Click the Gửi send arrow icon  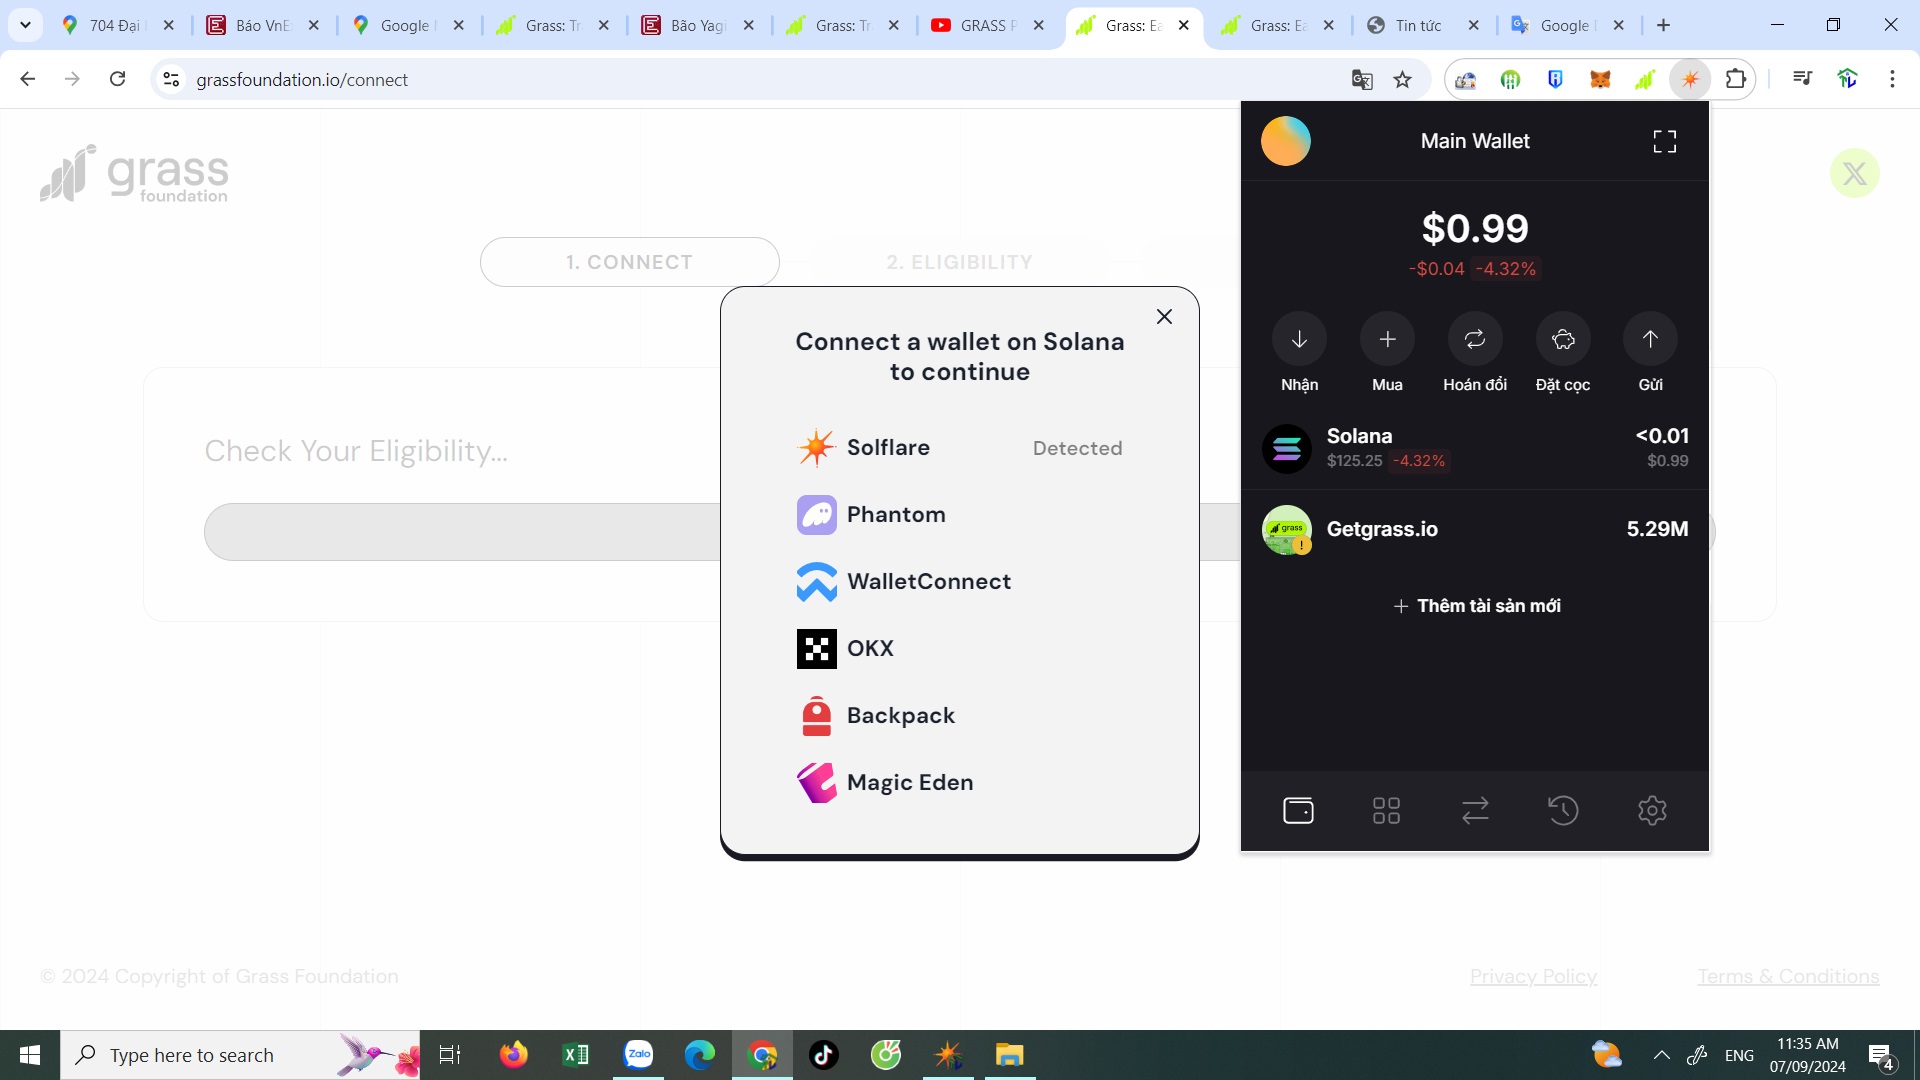[1650, 338]
